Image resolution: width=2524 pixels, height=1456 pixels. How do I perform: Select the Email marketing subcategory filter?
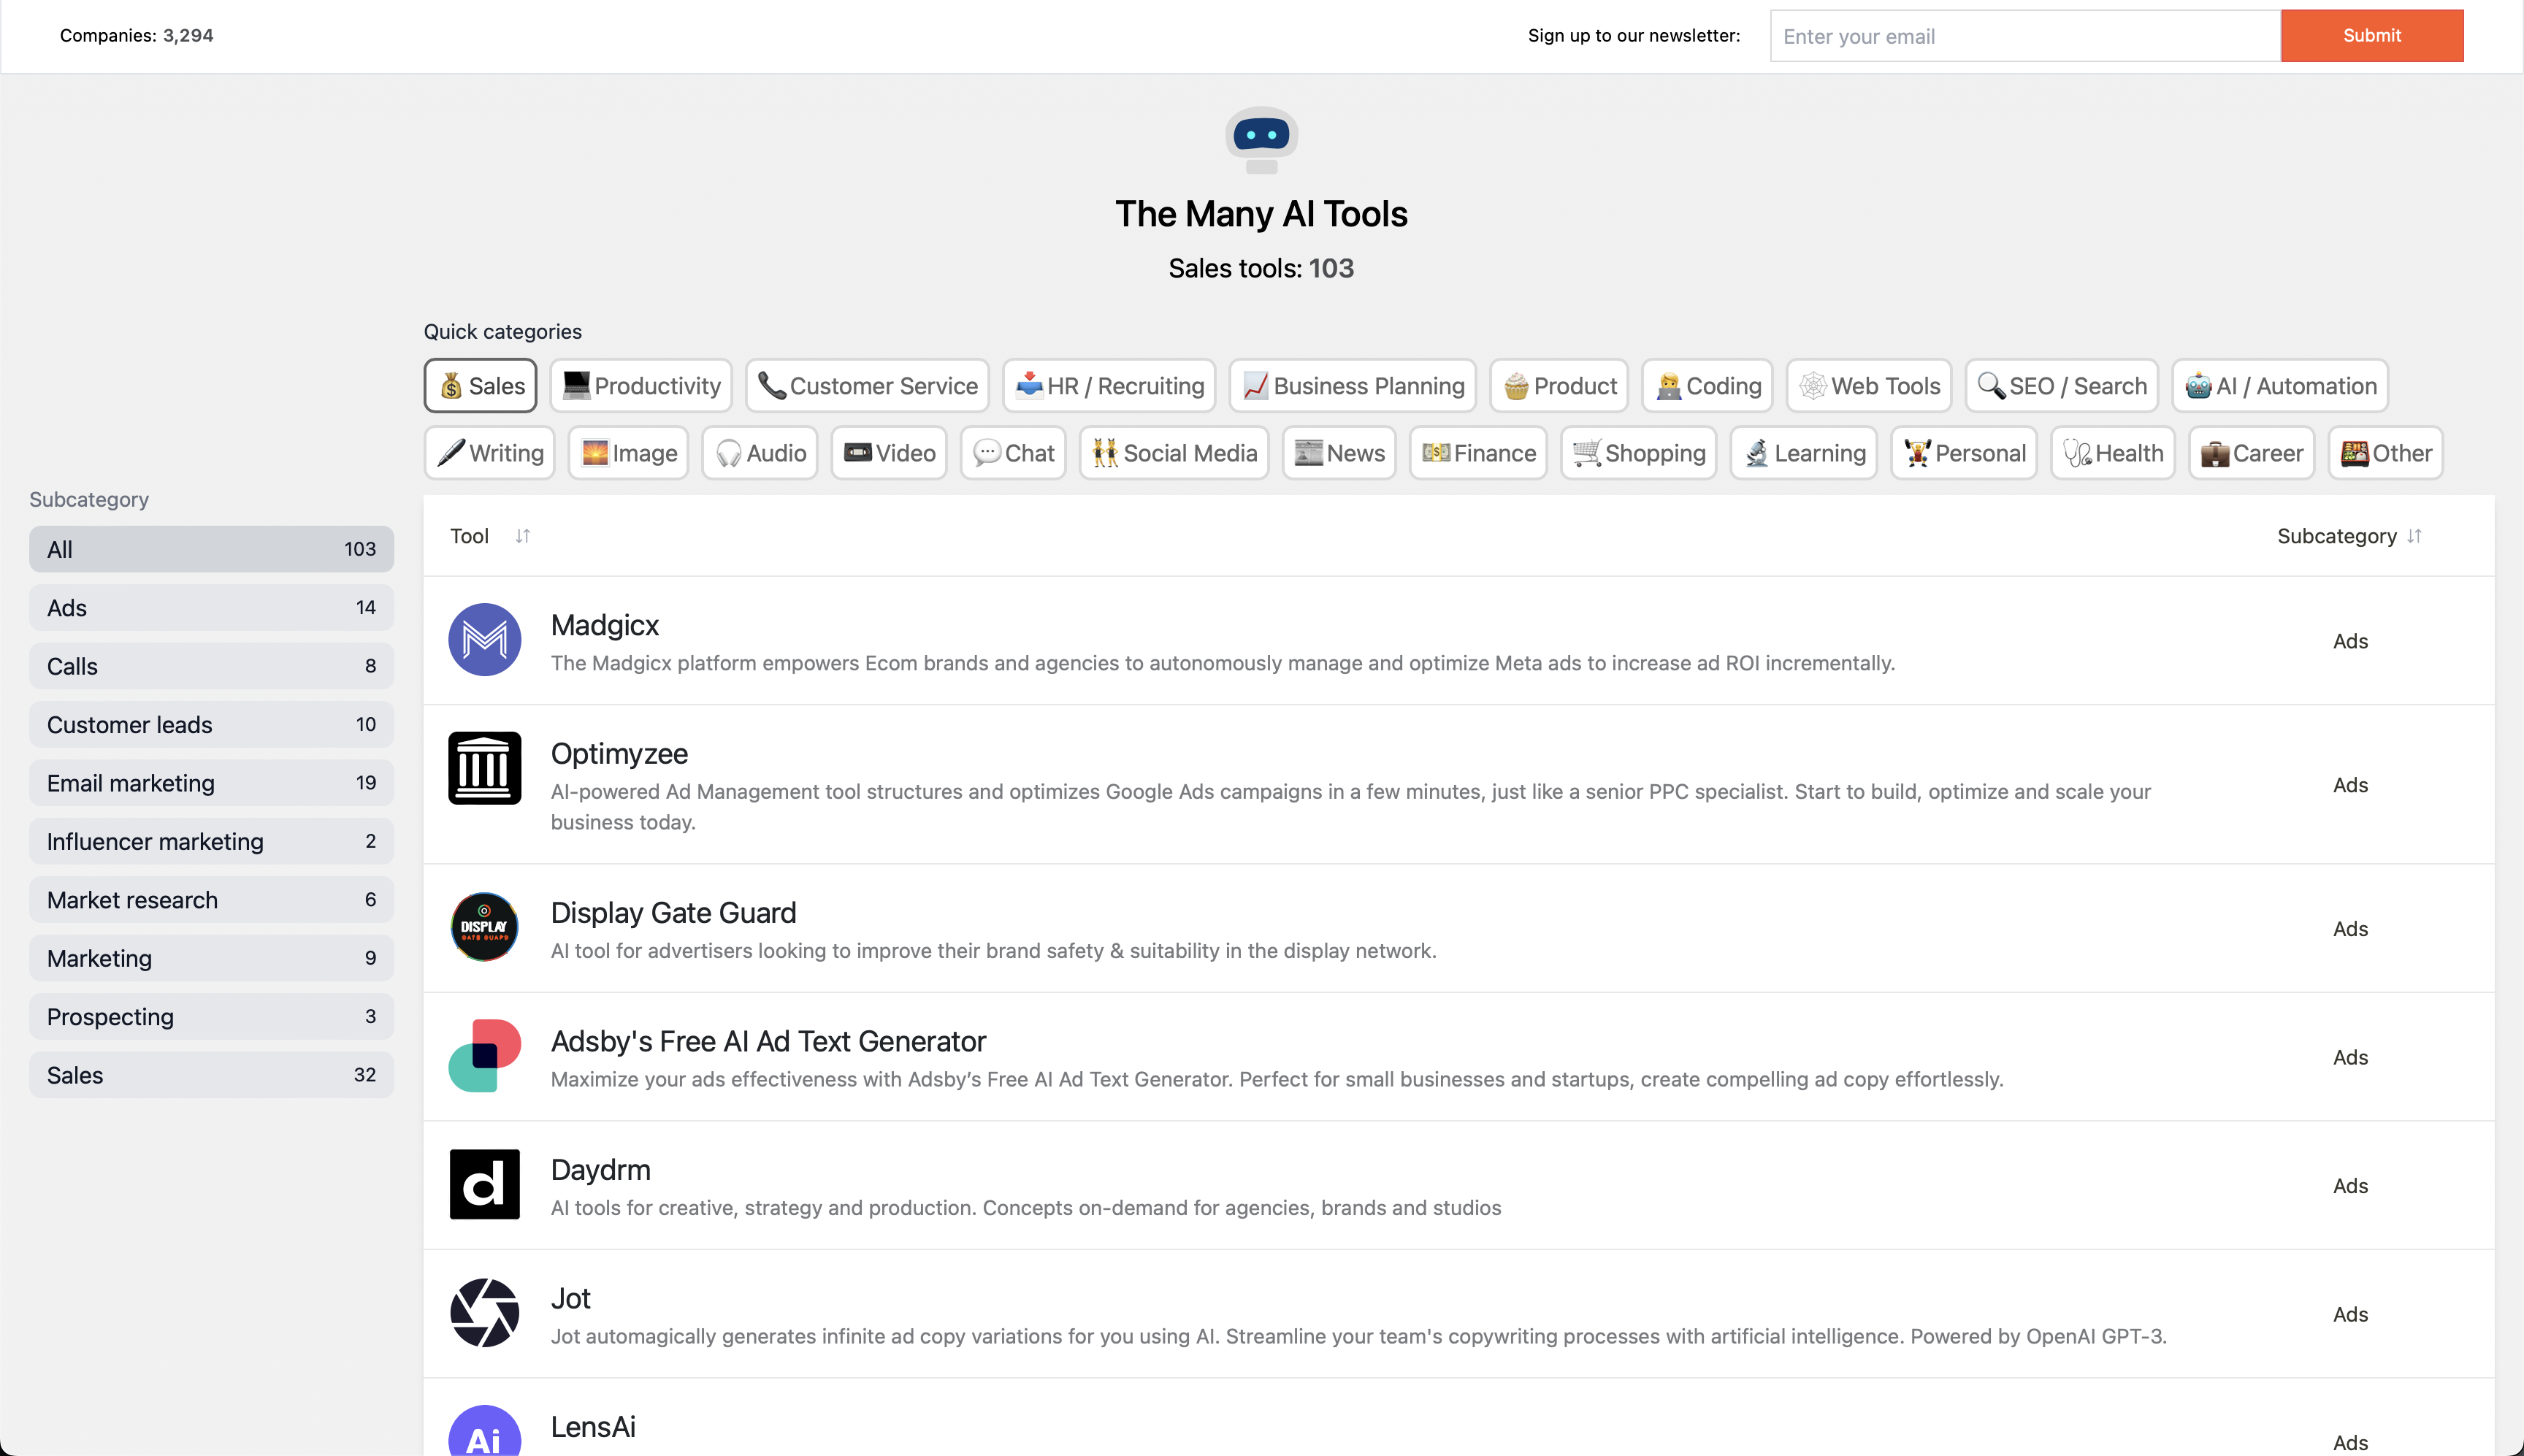(x=211, y=783)
